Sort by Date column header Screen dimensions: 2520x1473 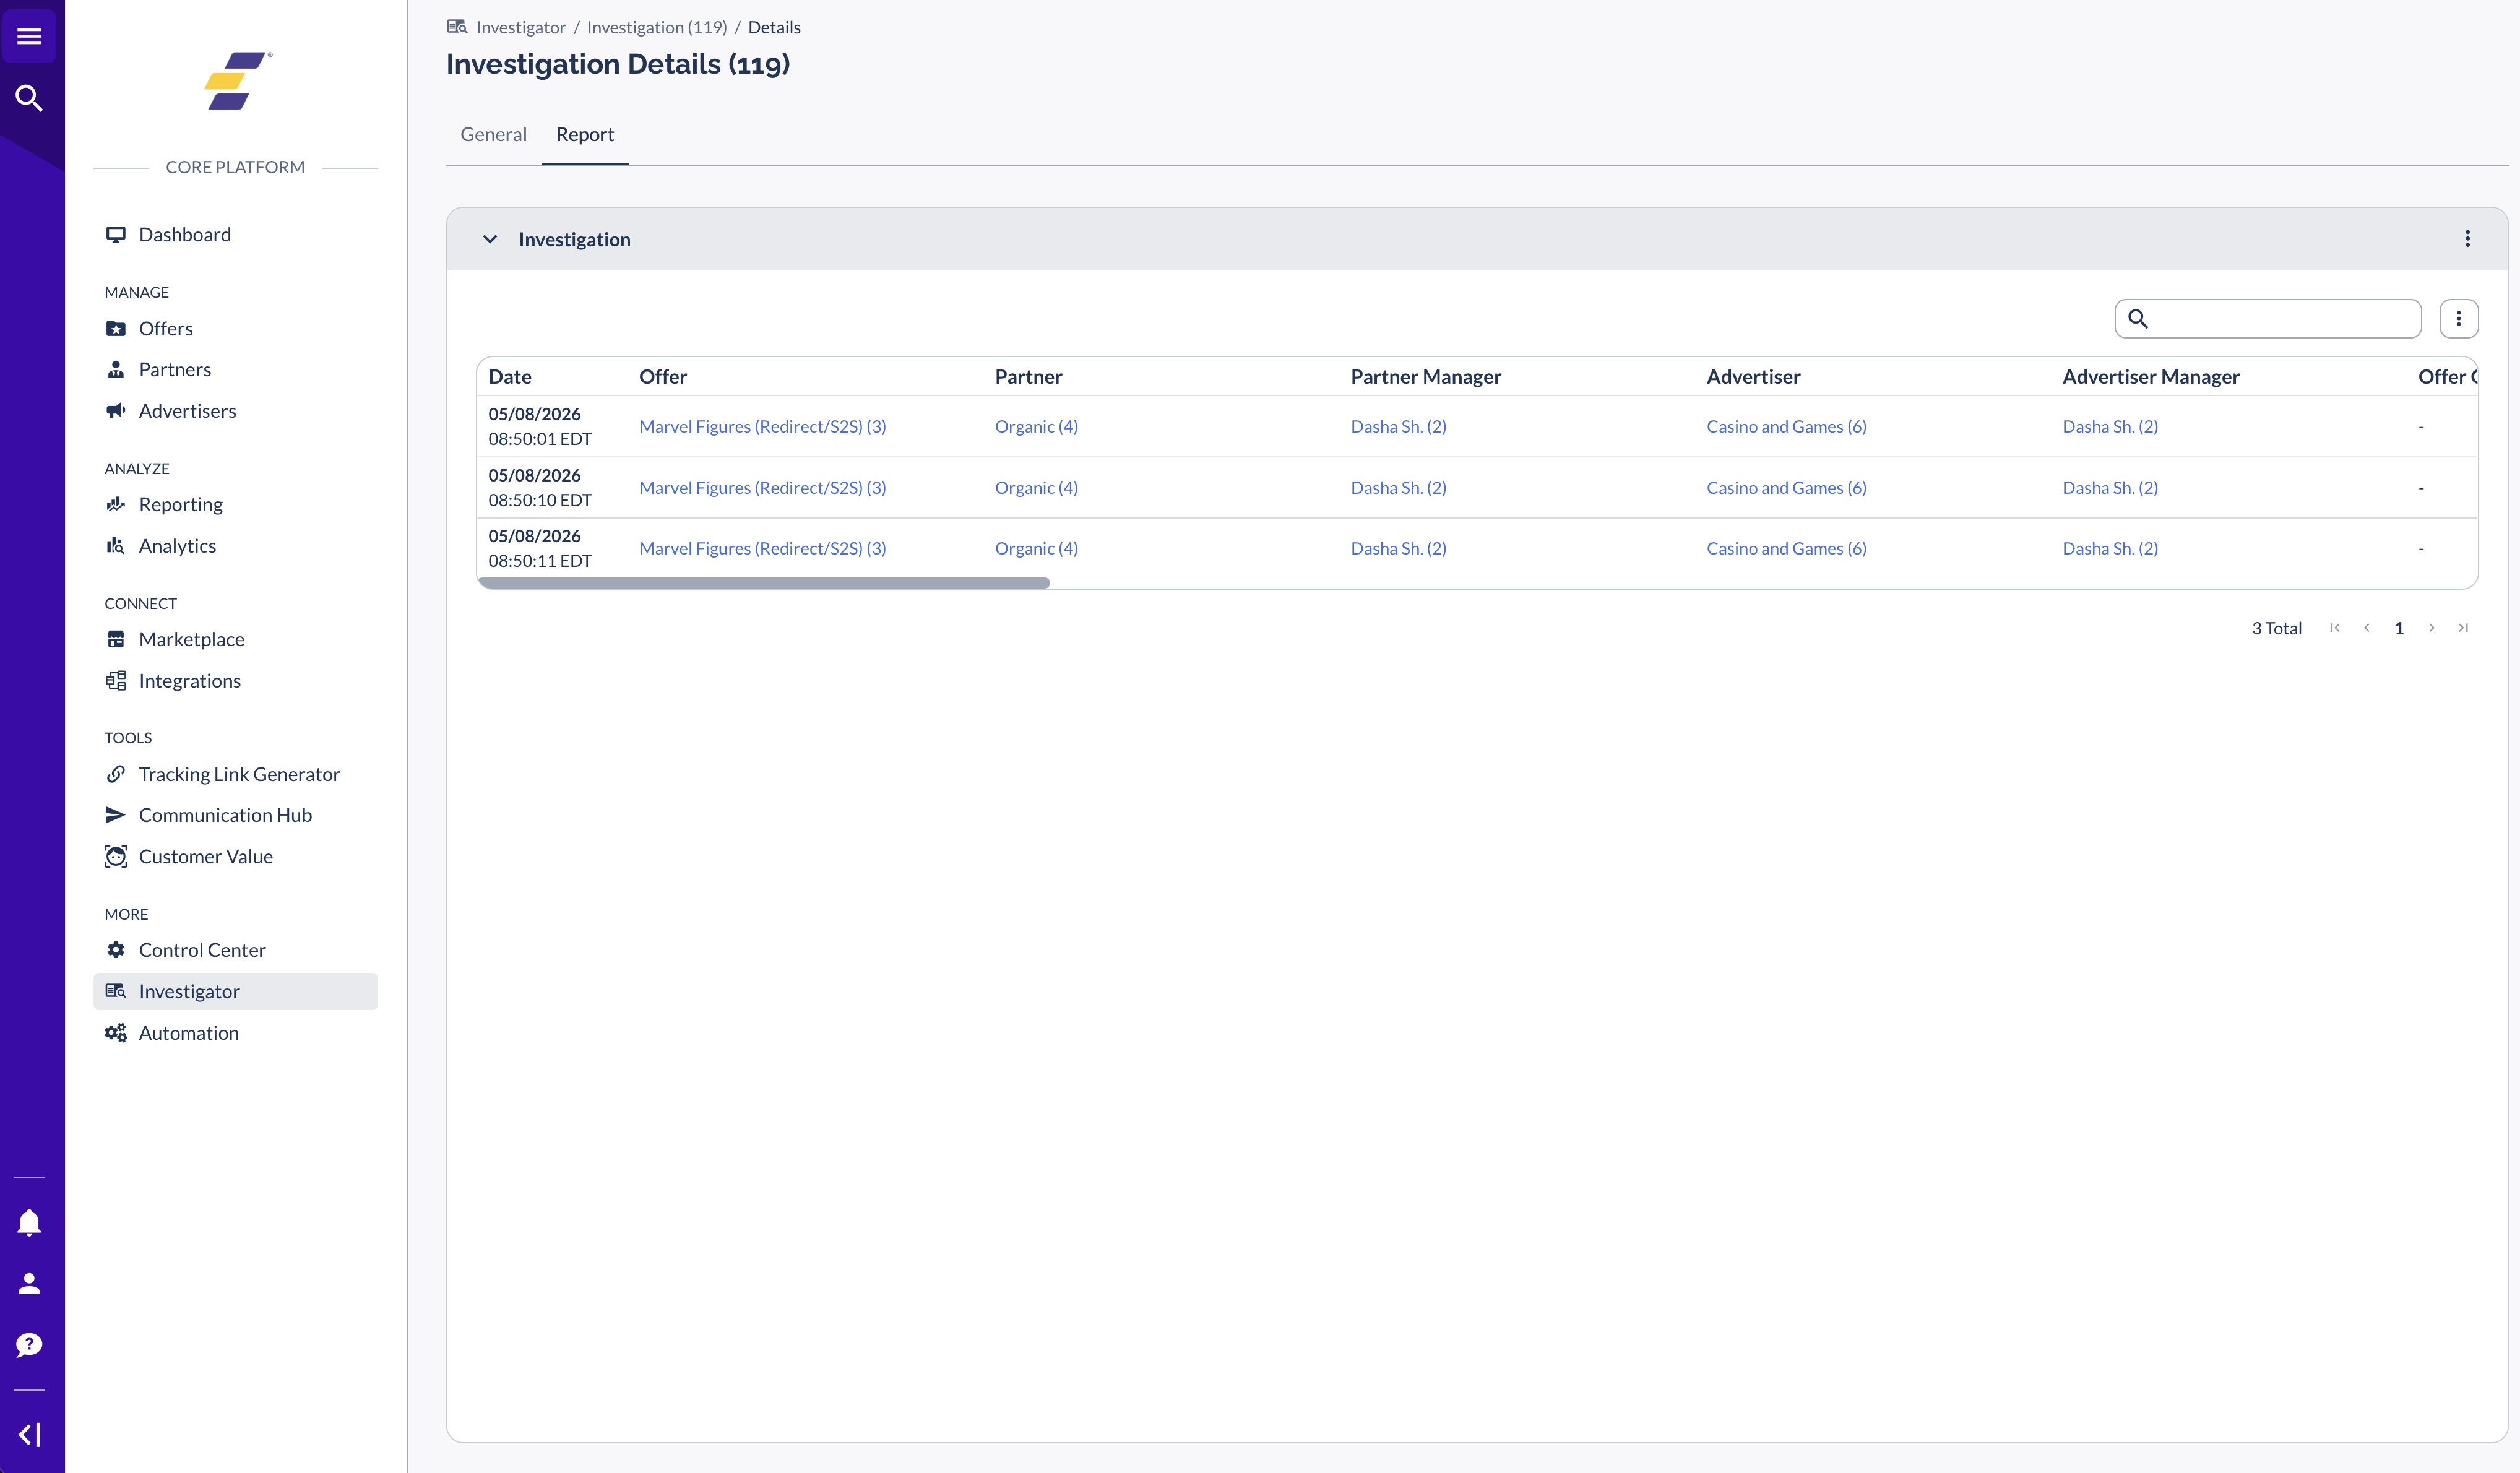point(510,377)
